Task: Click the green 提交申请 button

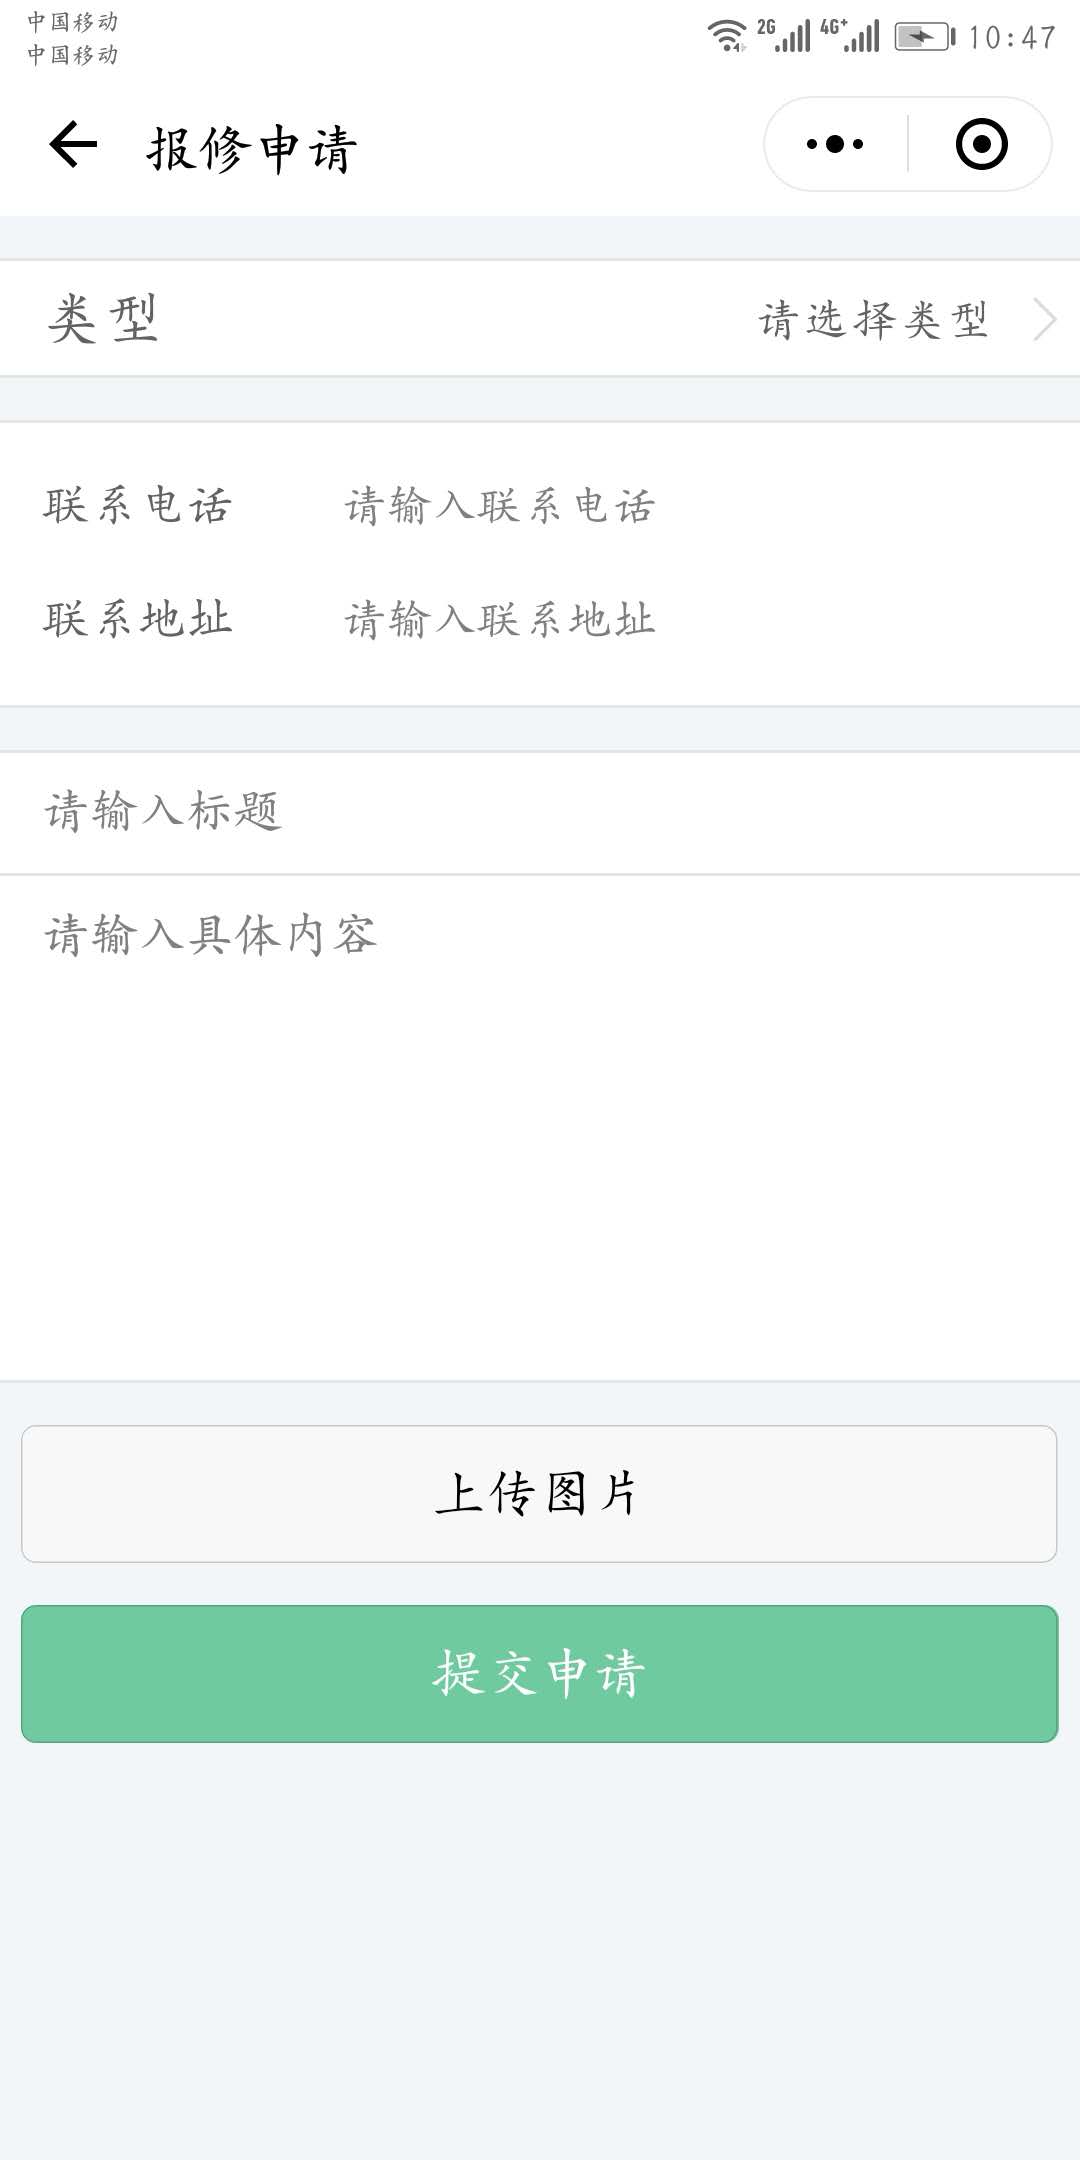Action: coord(539,1674)
